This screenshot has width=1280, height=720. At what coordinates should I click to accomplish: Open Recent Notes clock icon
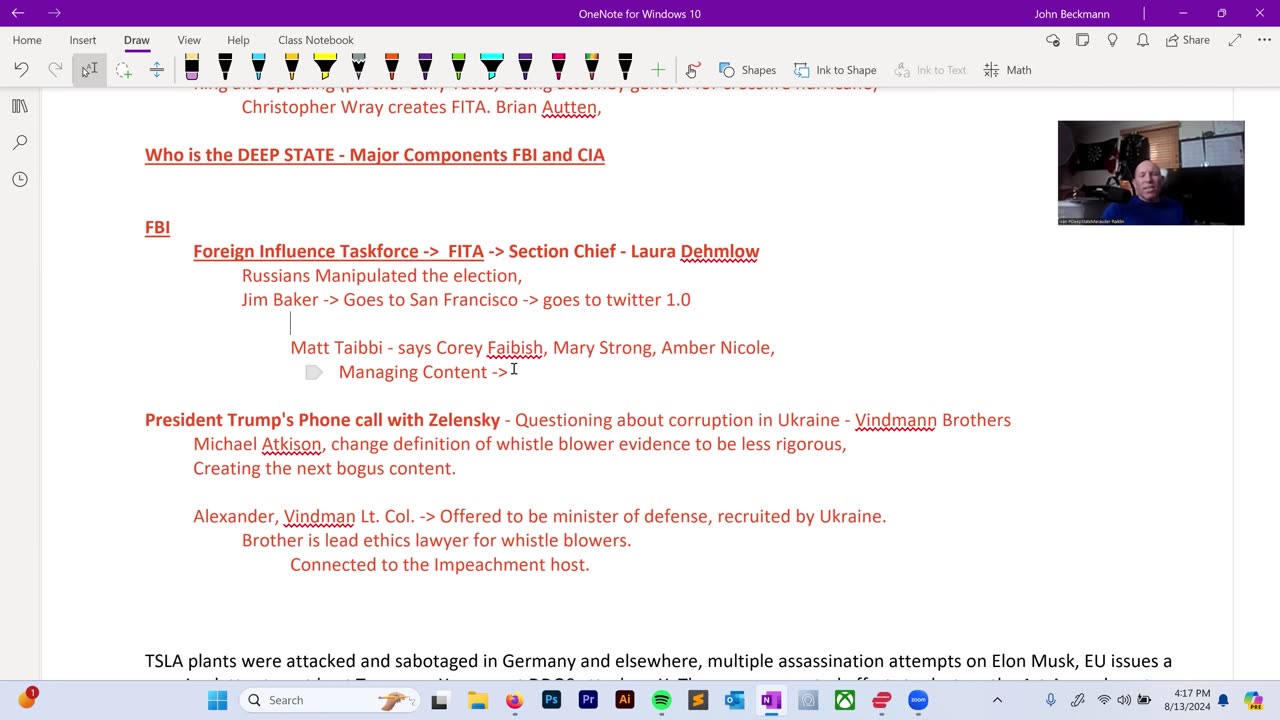point(19,180)
